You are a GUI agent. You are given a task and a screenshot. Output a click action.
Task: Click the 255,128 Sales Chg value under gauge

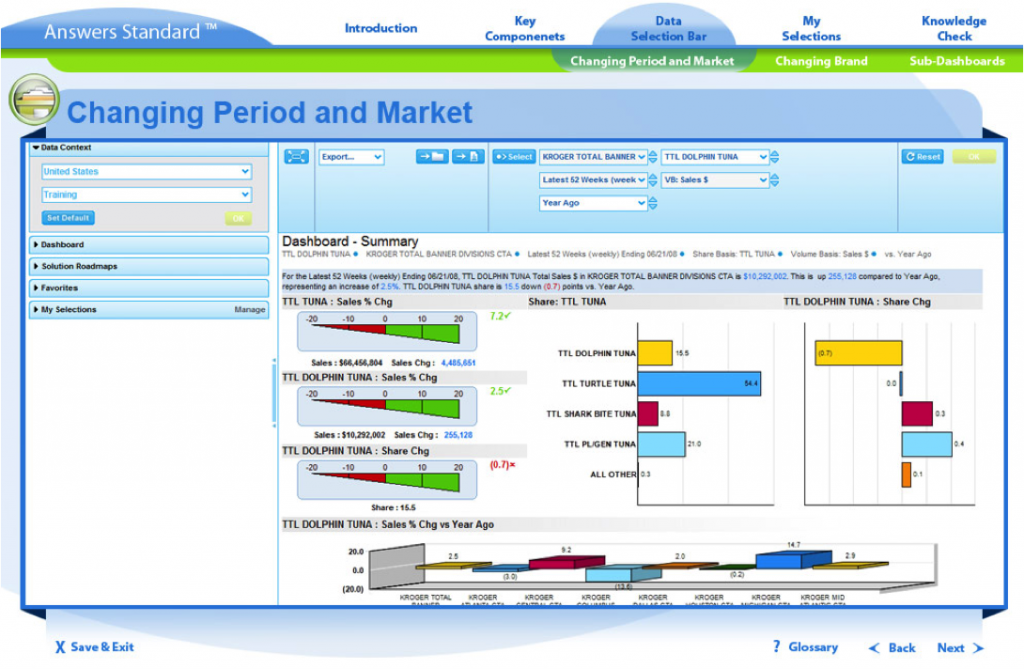pyautogui.click(x=458, y=434)
